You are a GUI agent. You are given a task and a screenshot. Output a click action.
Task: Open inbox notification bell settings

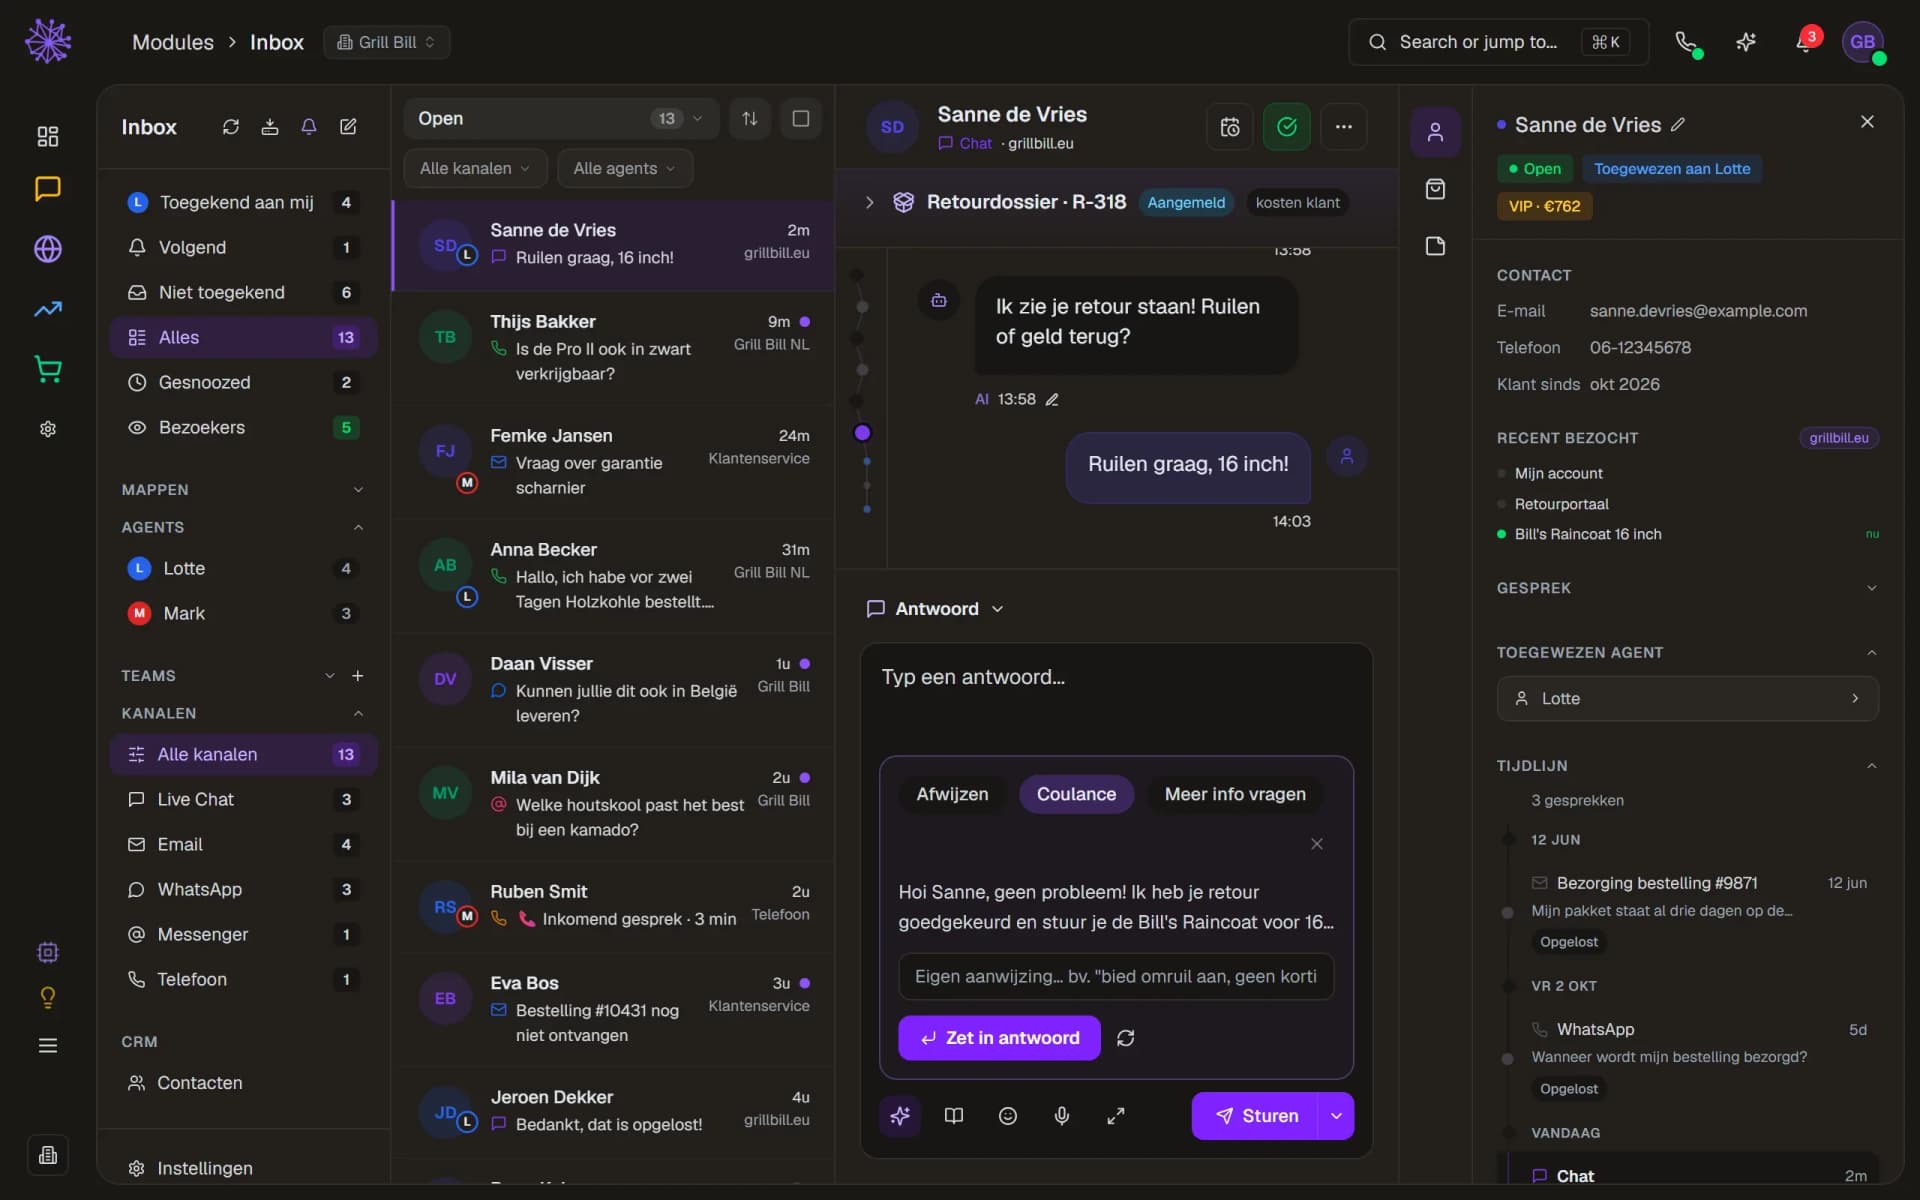click(309, 127)
